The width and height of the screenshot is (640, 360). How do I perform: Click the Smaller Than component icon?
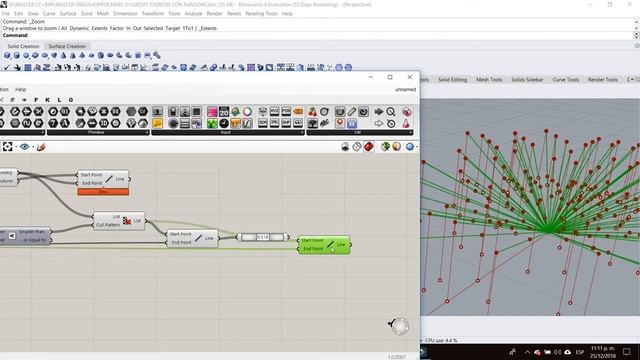(12, 236)
